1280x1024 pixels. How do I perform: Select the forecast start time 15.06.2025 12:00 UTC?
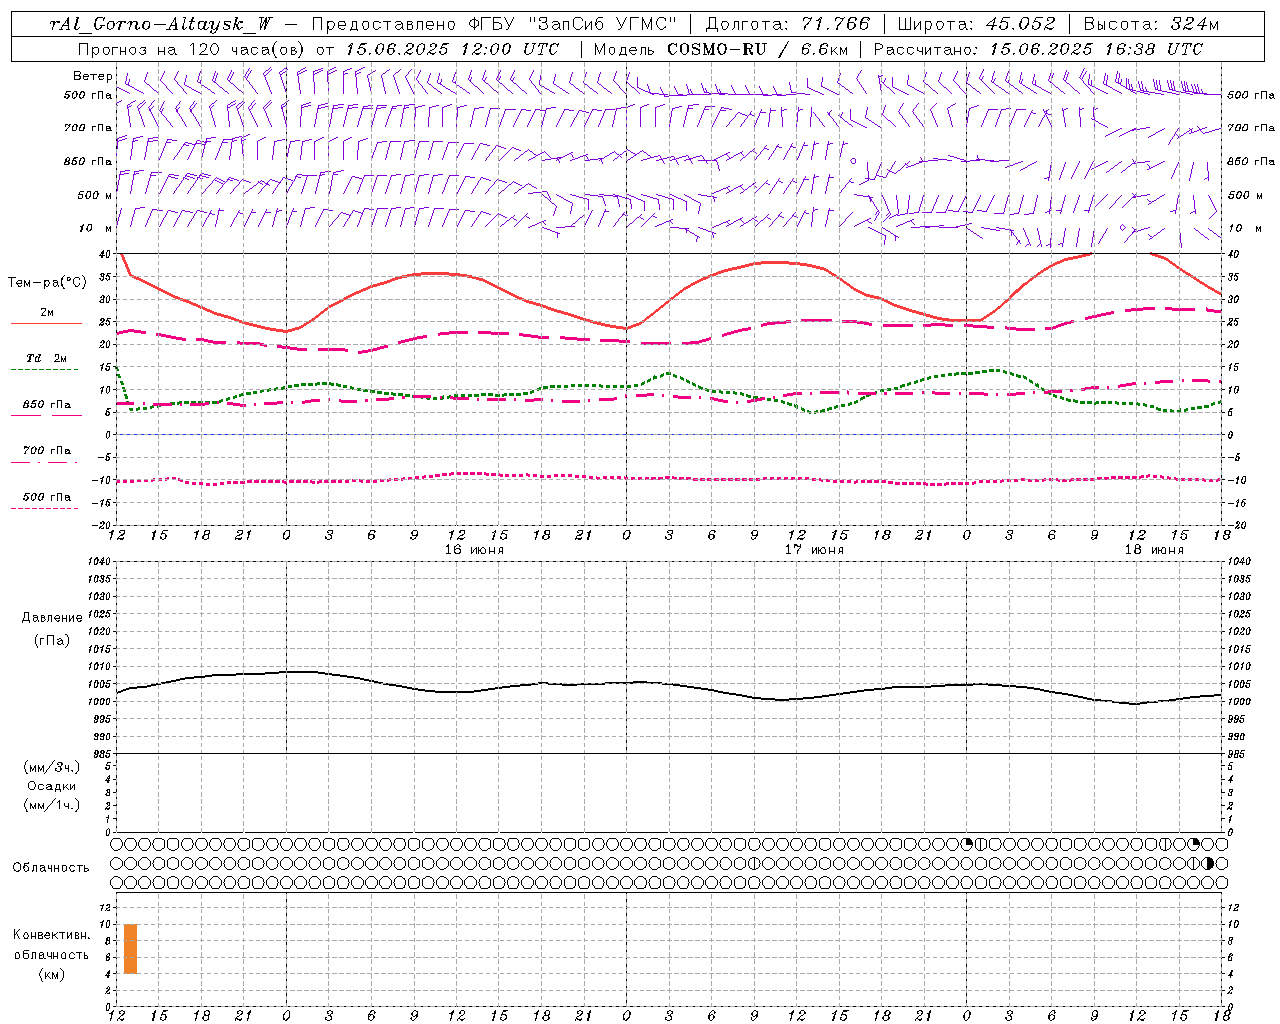452,49
